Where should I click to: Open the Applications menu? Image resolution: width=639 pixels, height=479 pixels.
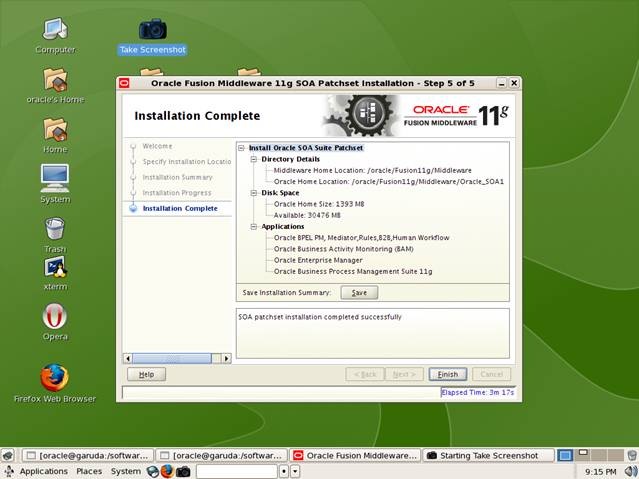tap(44, 472)
